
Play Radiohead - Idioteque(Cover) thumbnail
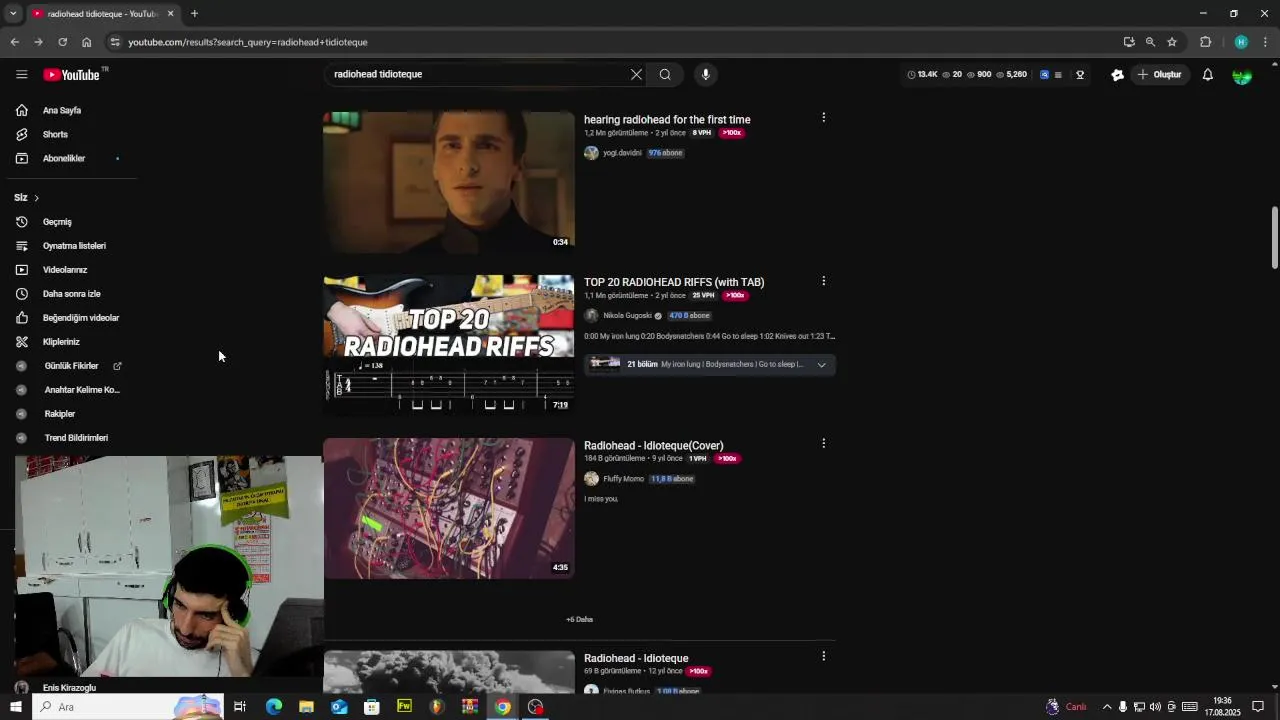449,508
